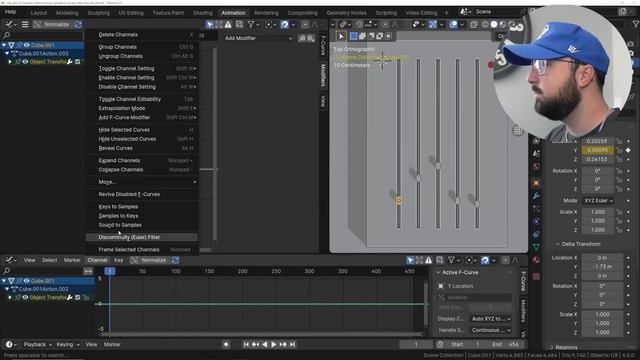640x360 pixels.
Task: Toggle visibility eye of Cube.001 in lower channel list
Action: pos(27,281)
